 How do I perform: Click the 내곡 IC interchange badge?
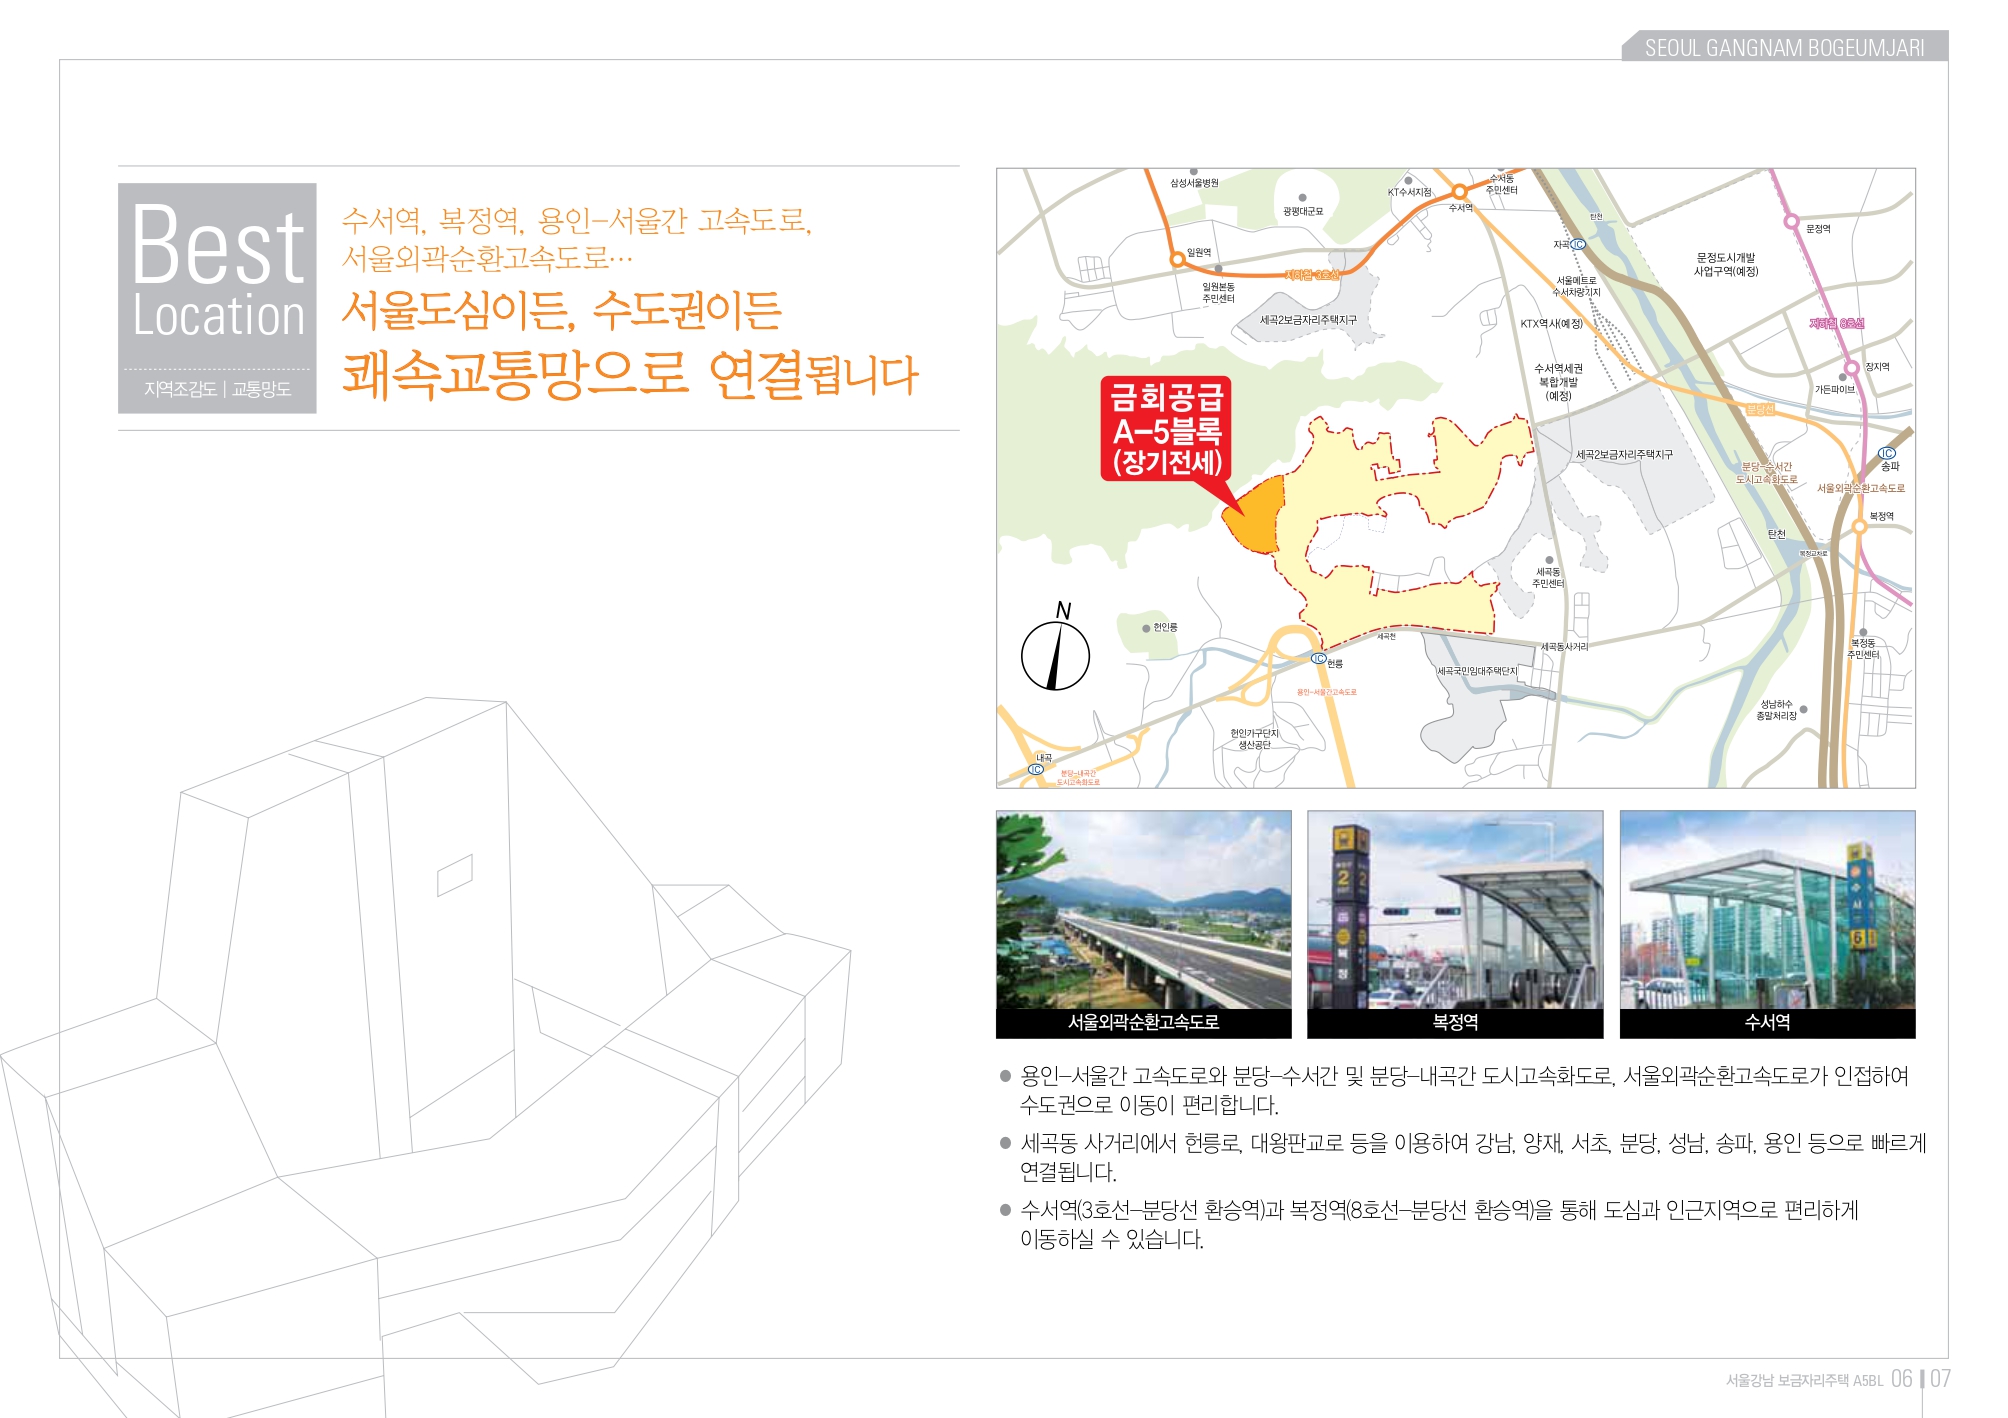[x=1036, y=769]
